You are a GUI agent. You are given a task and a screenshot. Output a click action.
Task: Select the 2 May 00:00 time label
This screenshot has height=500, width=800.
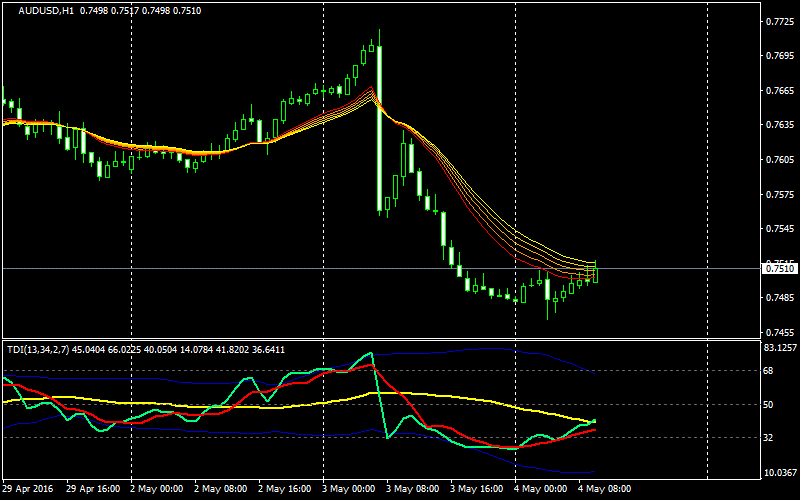click(156, 490)
